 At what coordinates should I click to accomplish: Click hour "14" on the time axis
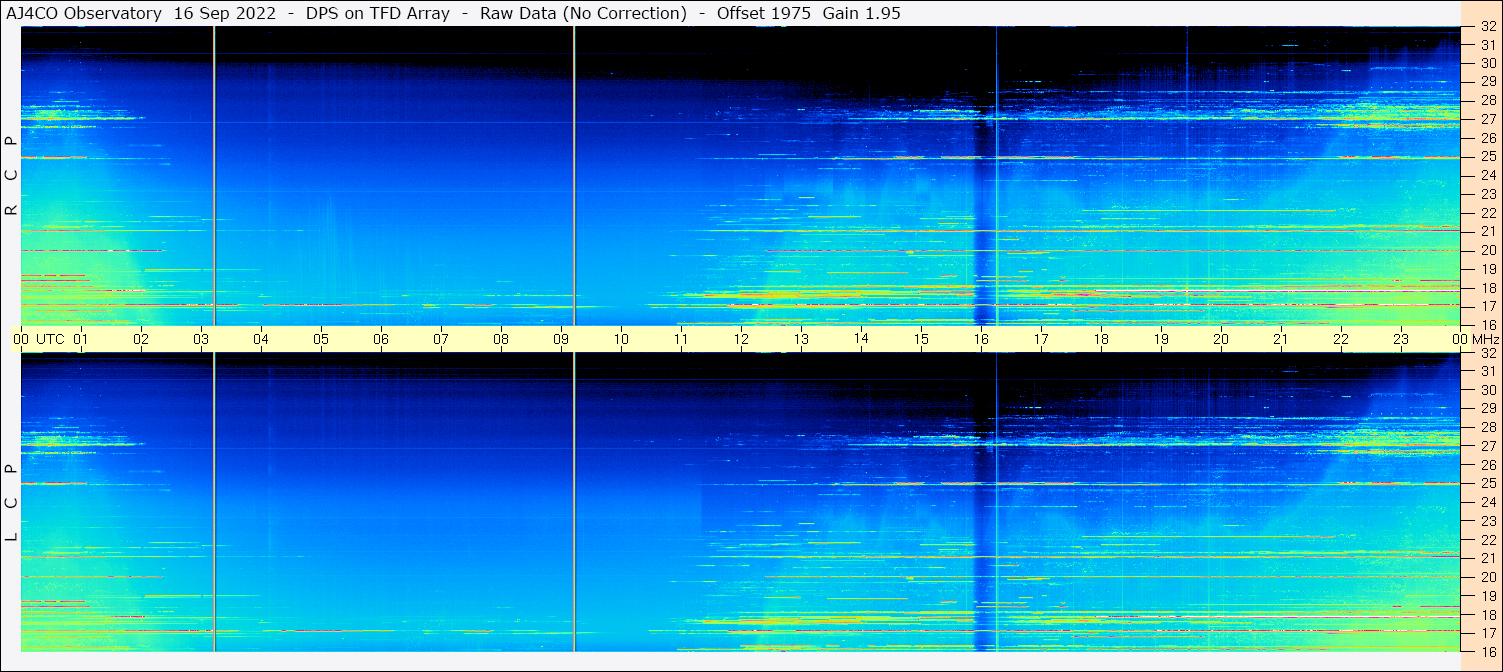(x=861, y=339)
